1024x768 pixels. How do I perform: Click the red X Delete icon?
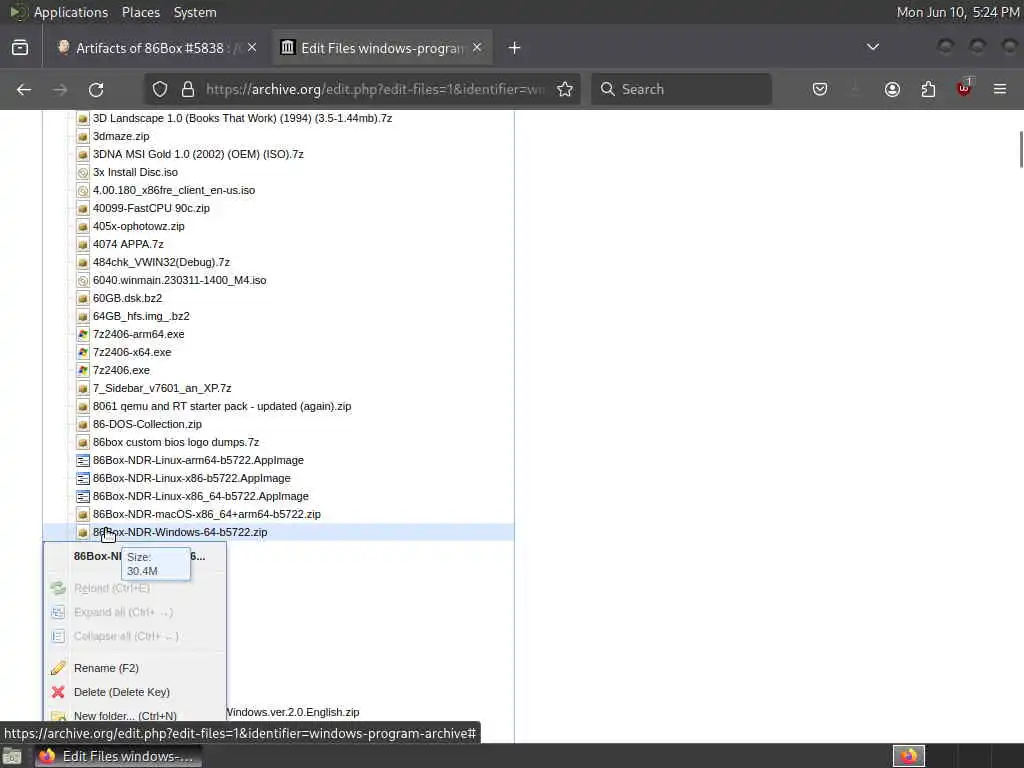(x=58, y=692)
